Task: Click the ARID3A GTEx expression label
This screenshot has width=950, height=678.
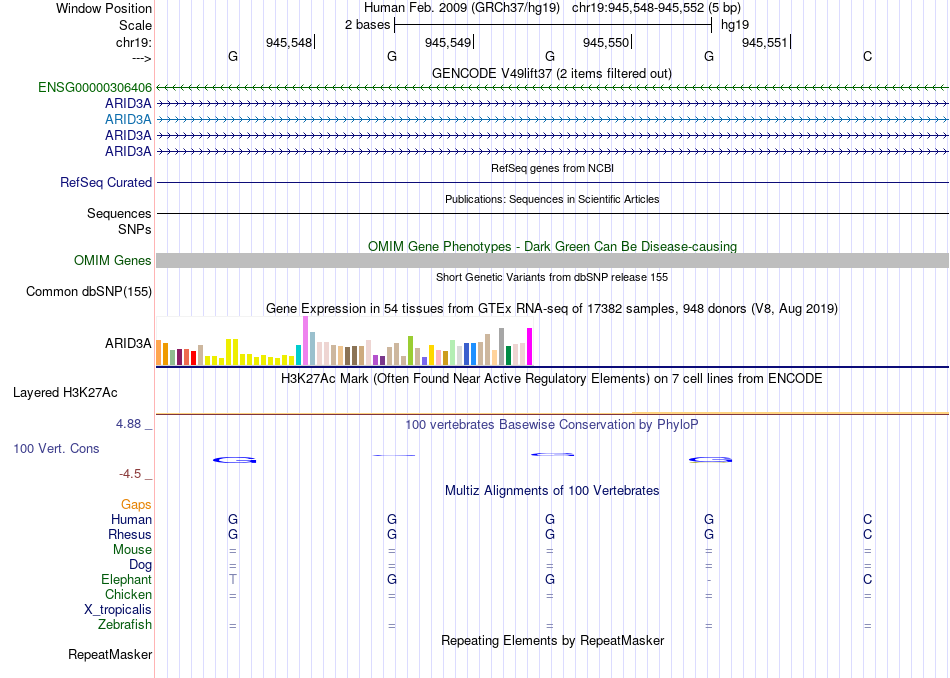Action: [x=128, y=344]
